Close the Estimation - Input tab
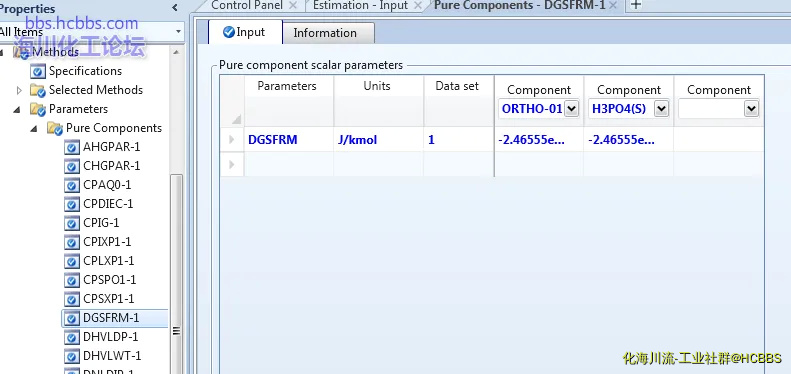 [418, 6]
